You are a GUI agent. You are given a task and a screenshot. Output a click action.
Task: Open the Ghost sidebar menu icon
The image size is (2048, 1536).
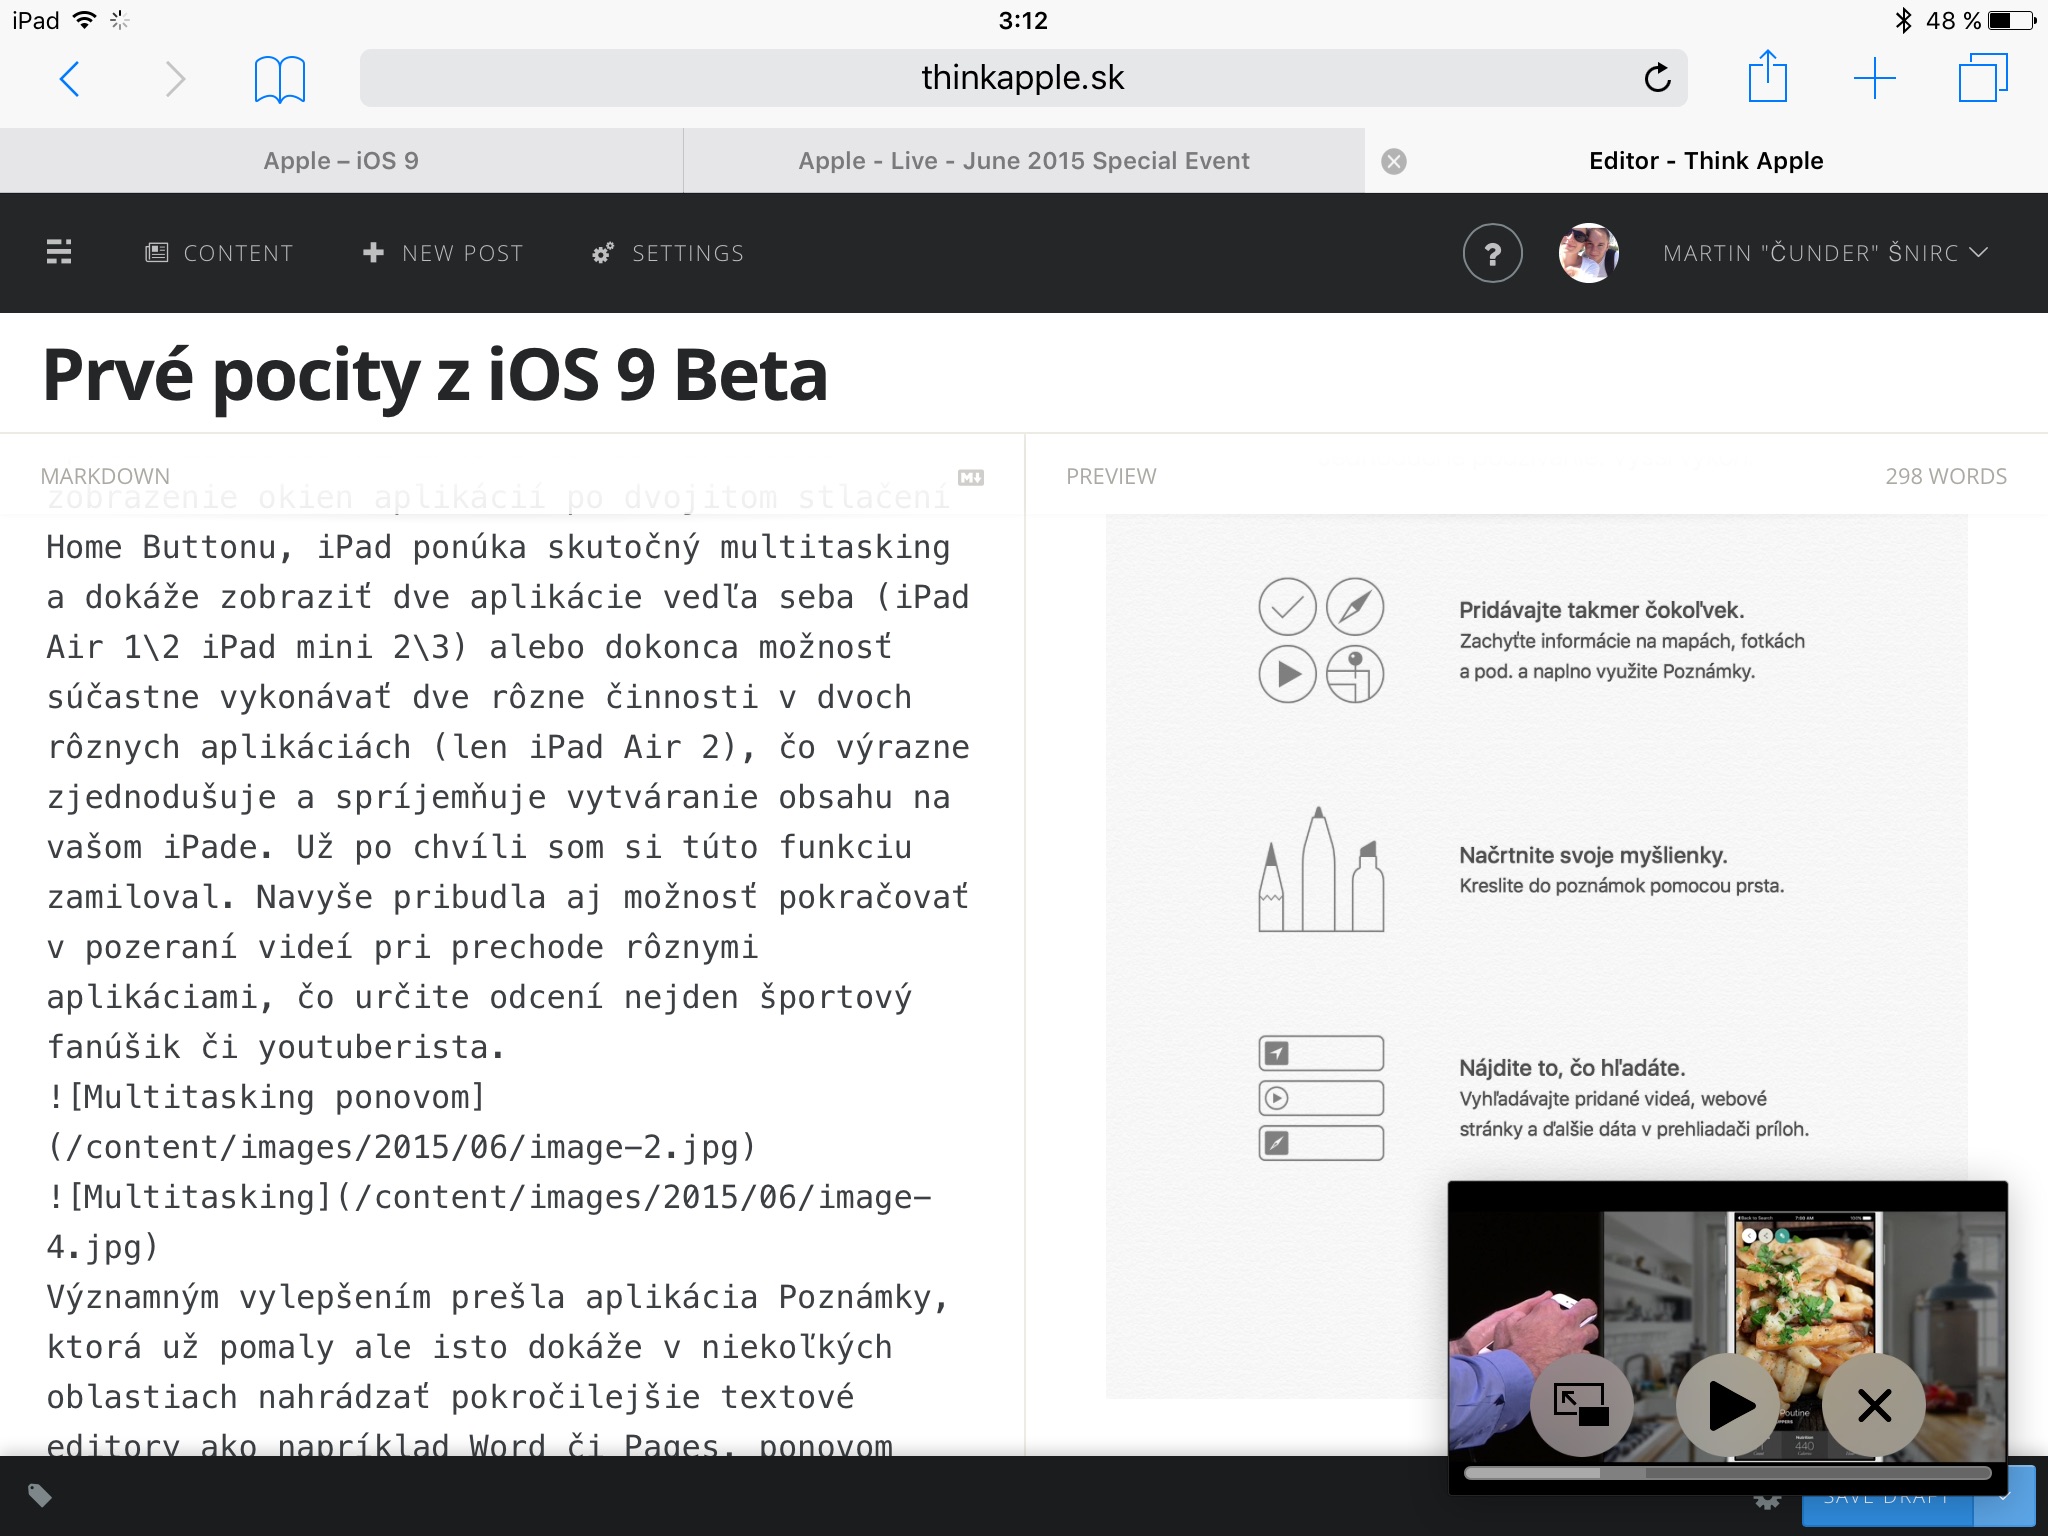pyautogui.click(x=59, y=252)
